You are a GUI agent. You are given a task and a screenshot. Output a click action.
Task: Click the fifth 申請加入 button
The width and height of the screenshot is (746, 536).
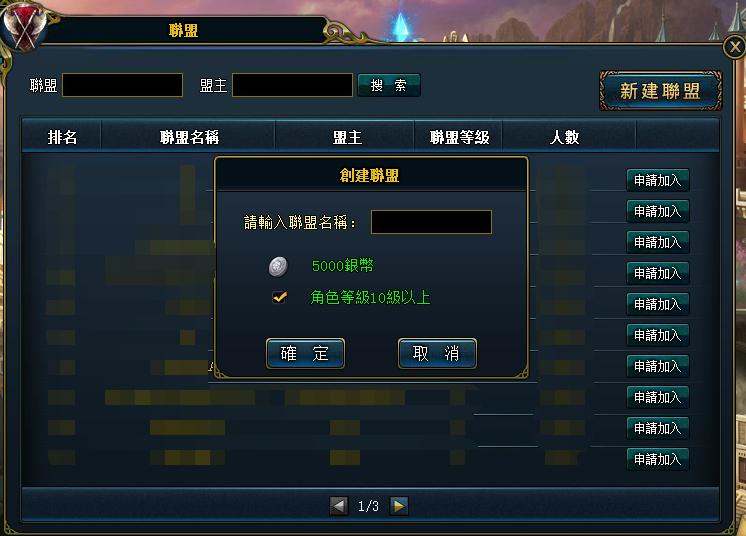click(658, 304)
